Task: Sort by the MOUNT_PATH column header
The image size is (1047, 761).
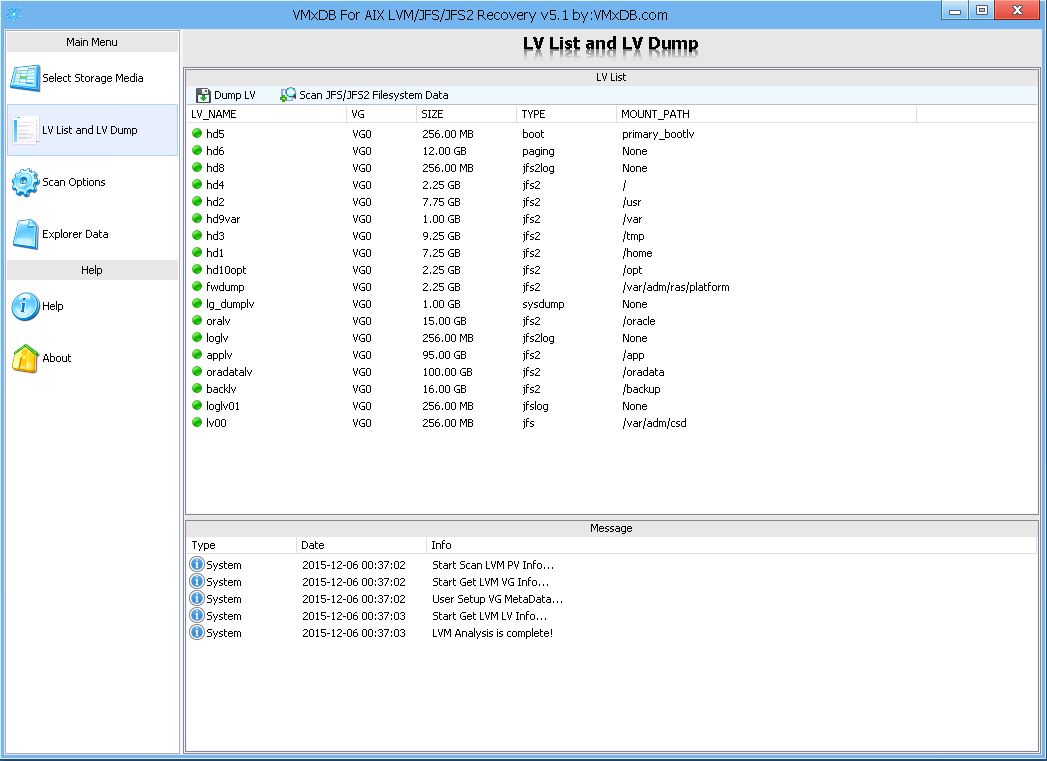Action: point(767,114)
